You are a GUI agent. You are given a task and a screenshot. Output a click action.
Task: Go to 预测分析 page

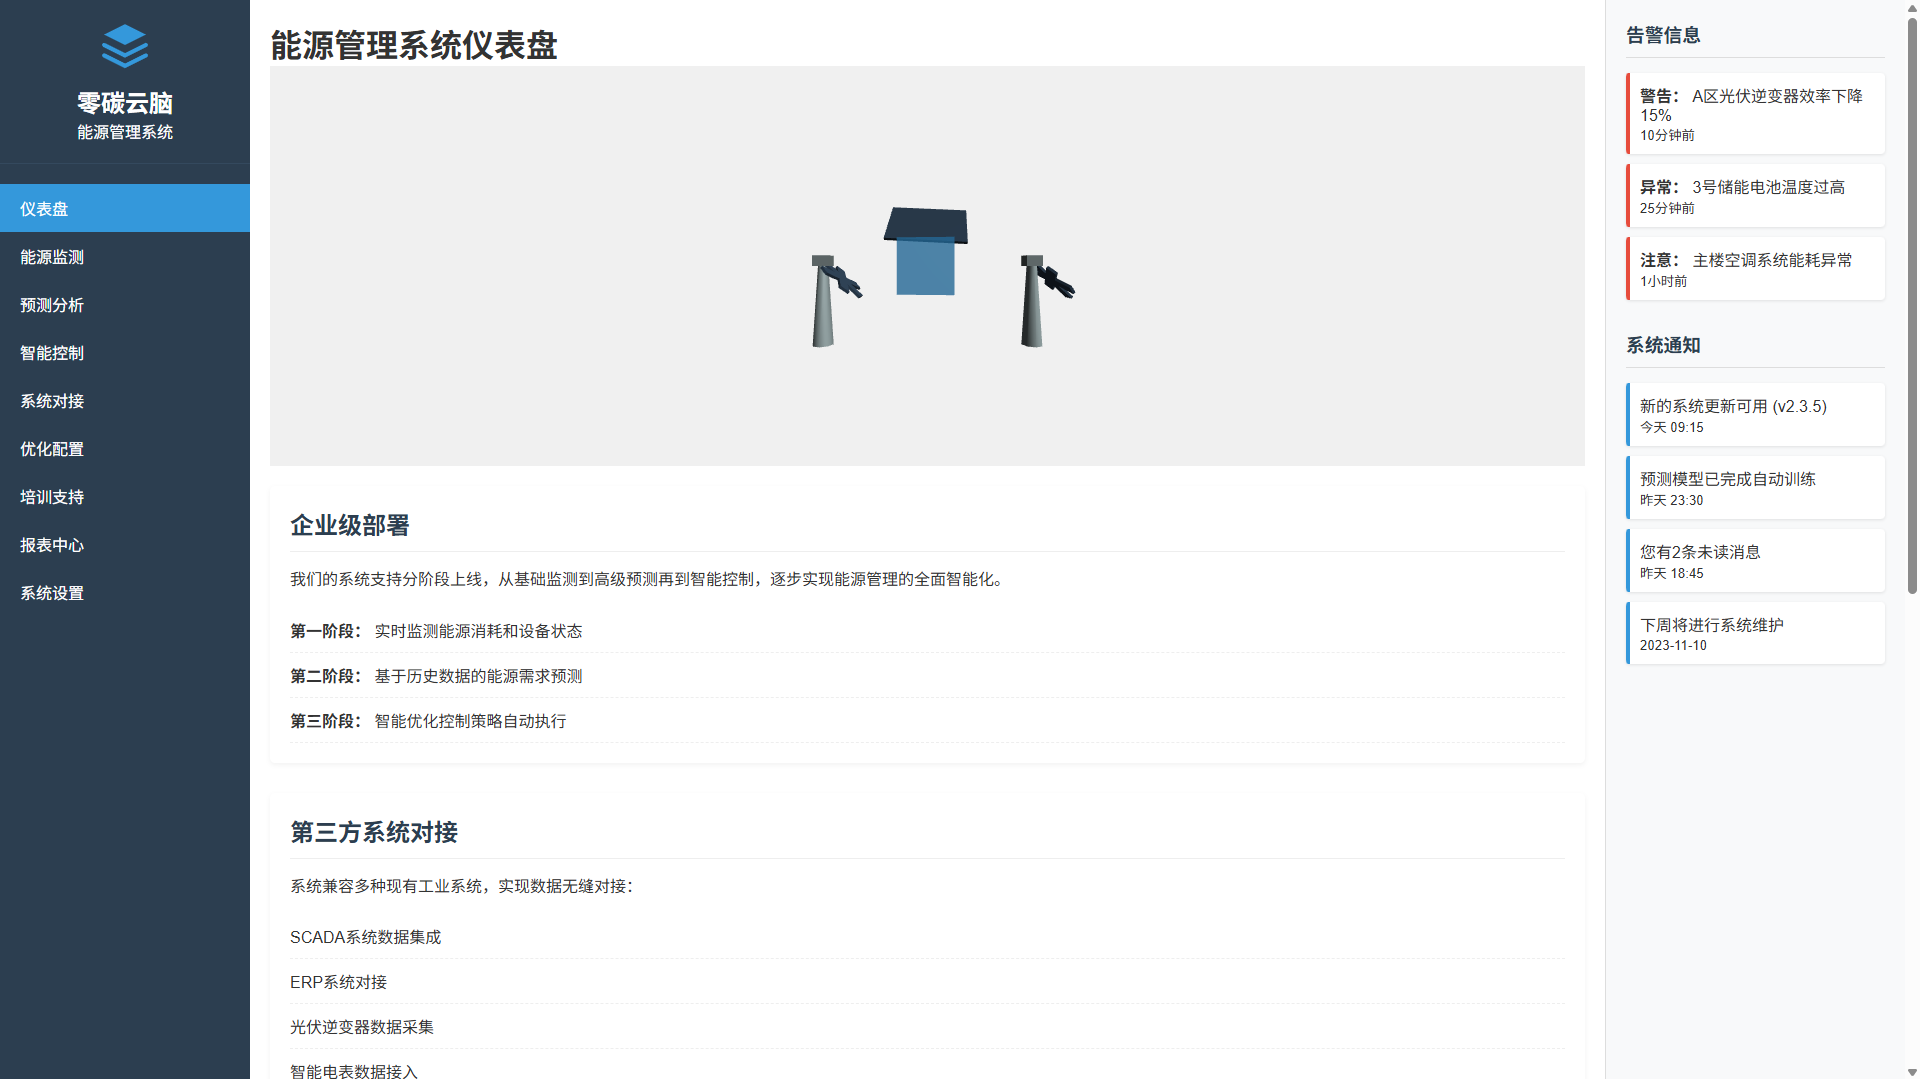(x=125, y=305)
